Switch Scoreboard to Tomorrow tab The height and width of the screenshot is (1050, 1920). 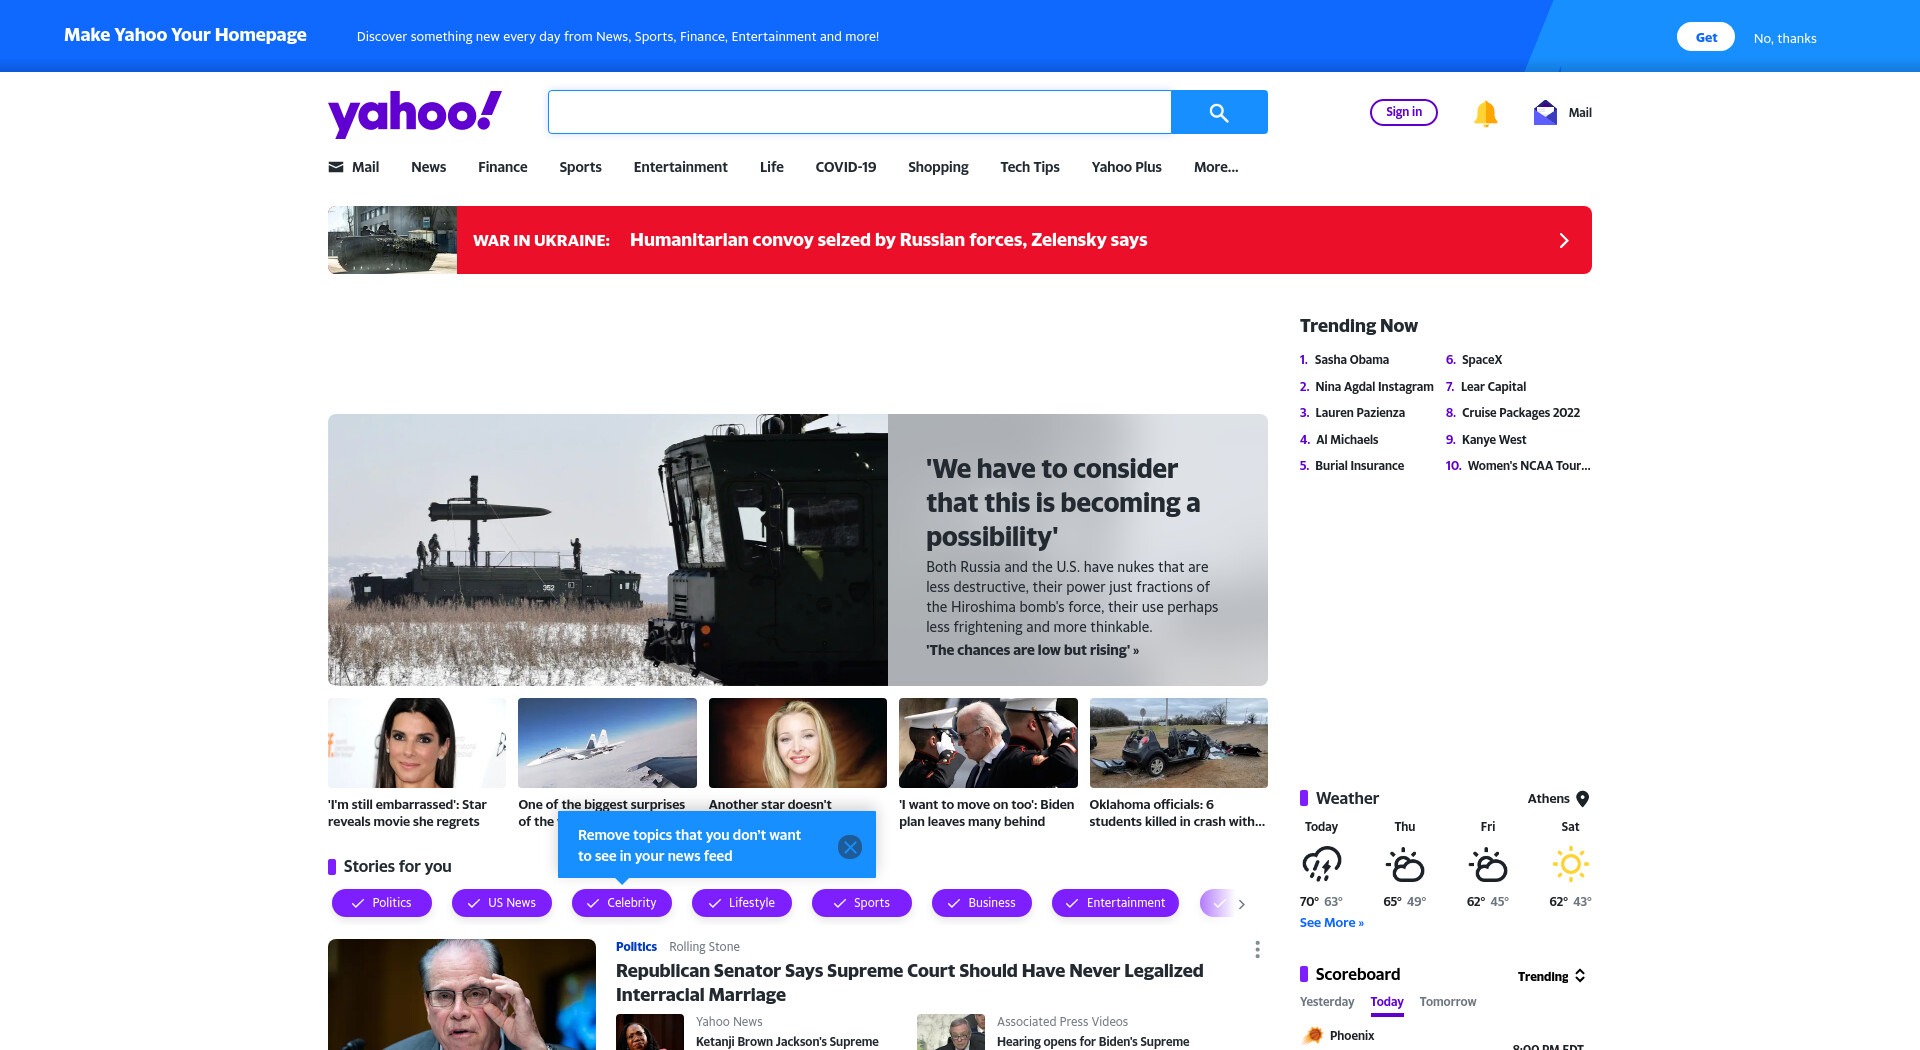coord(1448,1002)
